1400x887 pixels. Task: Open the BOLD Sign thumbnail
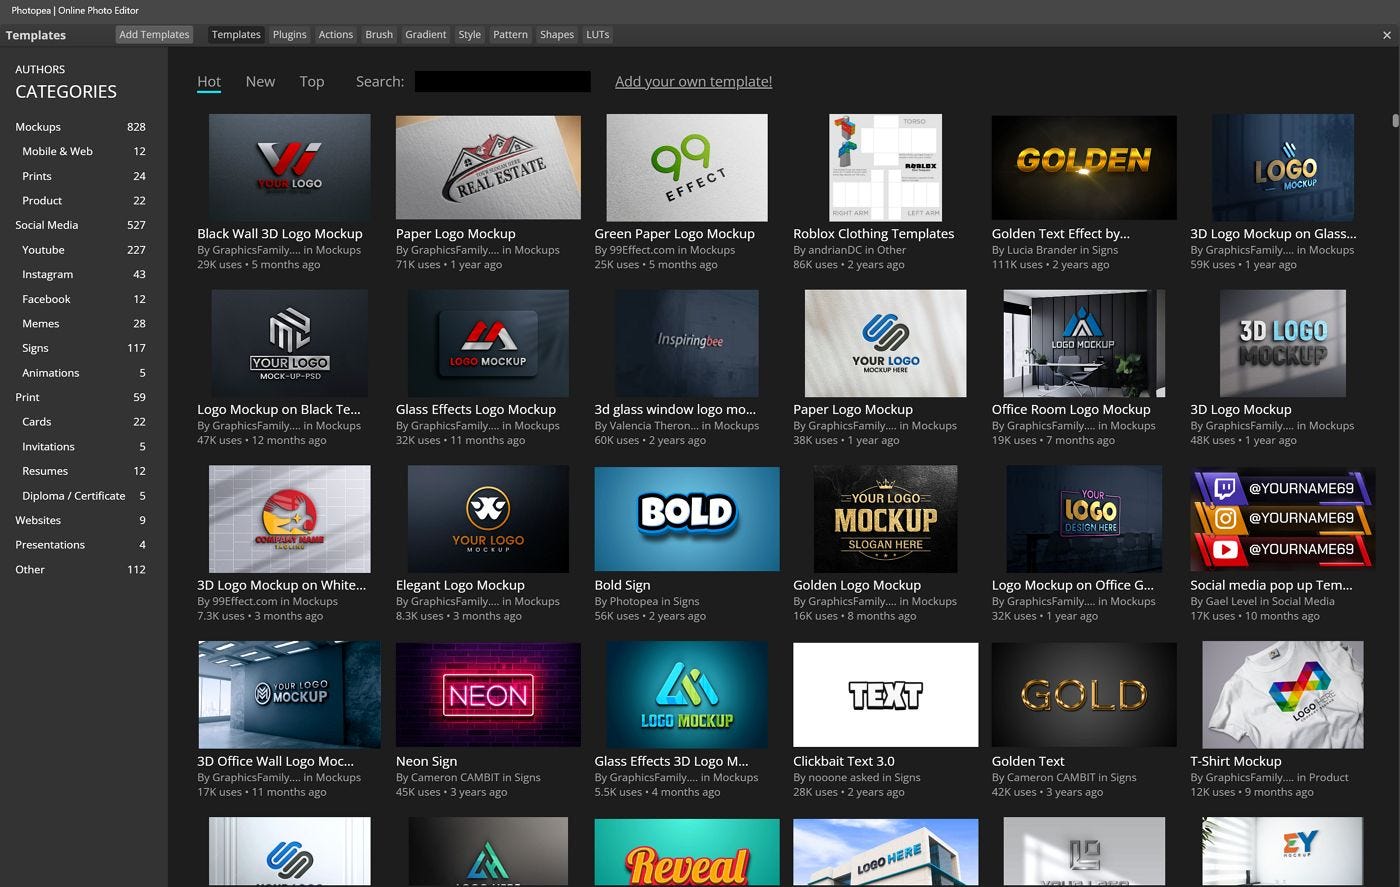(687, 519)
